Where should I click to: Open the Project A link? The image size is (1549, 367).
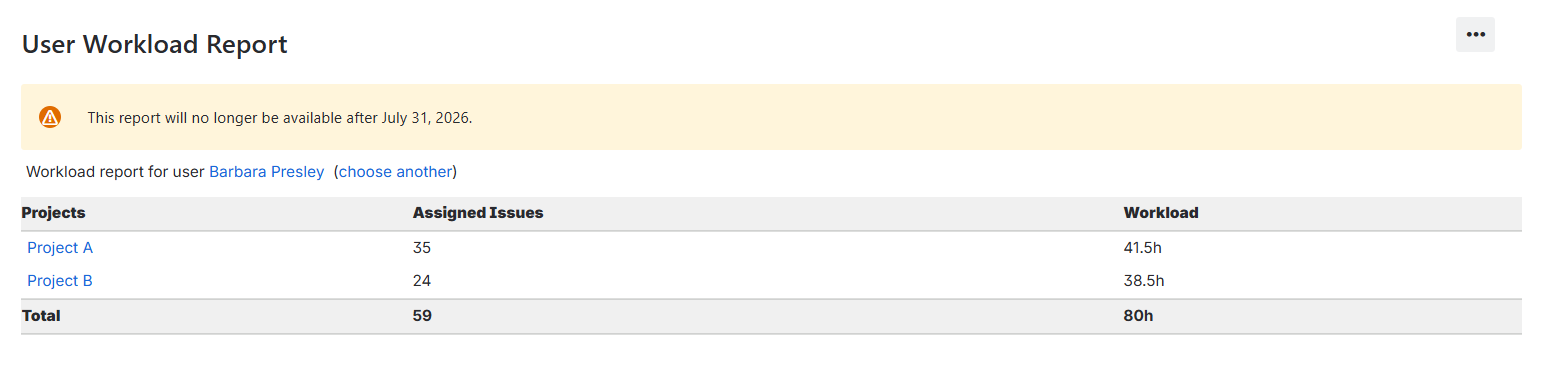60,248
